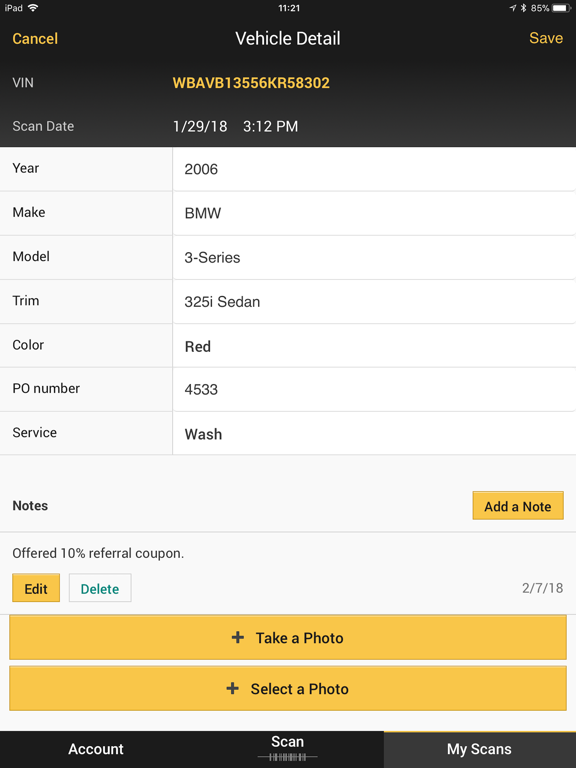Tap Cancel in the header
Image resolution: width=576 pixels, height=768 pixels.
35,39
